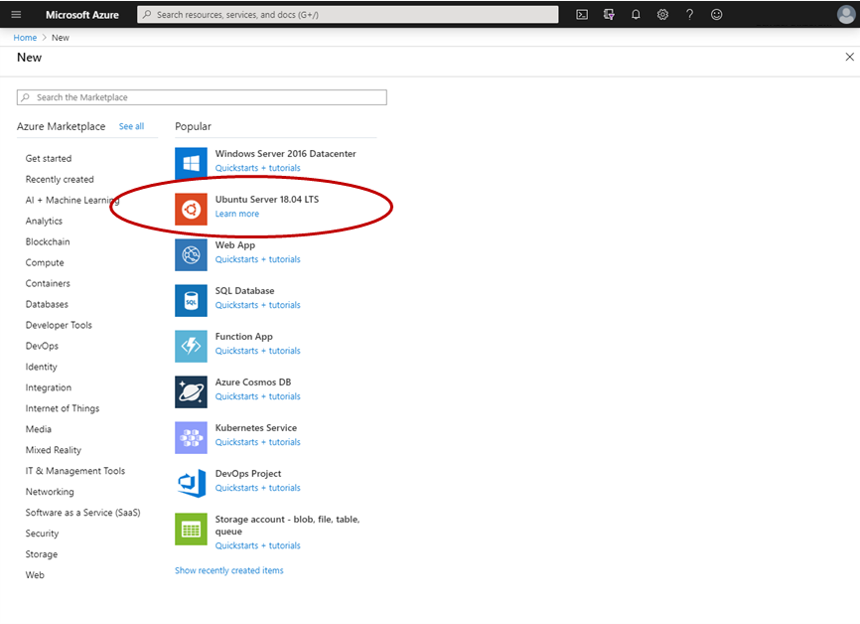The height and width of the screenshot is (624, 860).
Task: Open portal settings gear
Action: point(663,15)
